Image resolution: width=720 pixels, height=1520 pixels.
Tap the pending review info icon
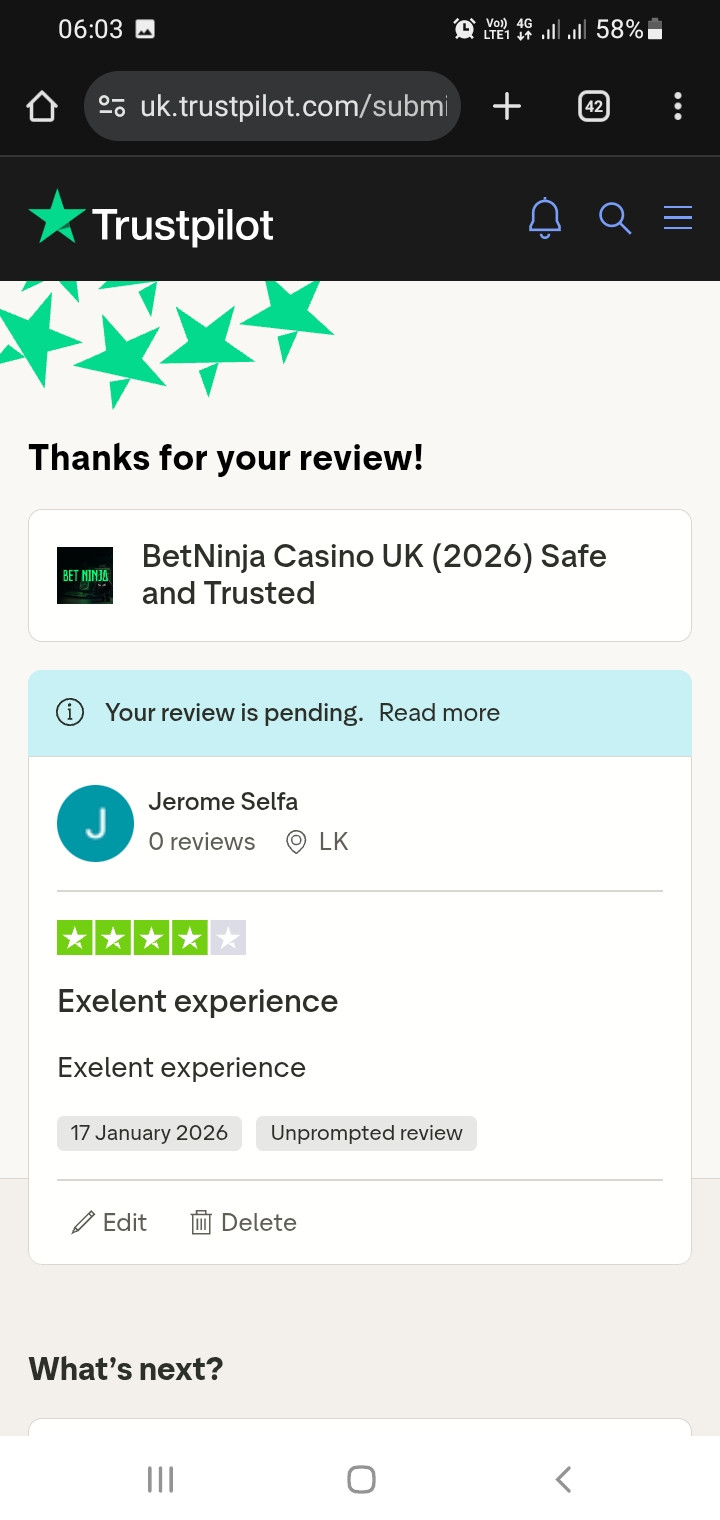pos(70,713)
